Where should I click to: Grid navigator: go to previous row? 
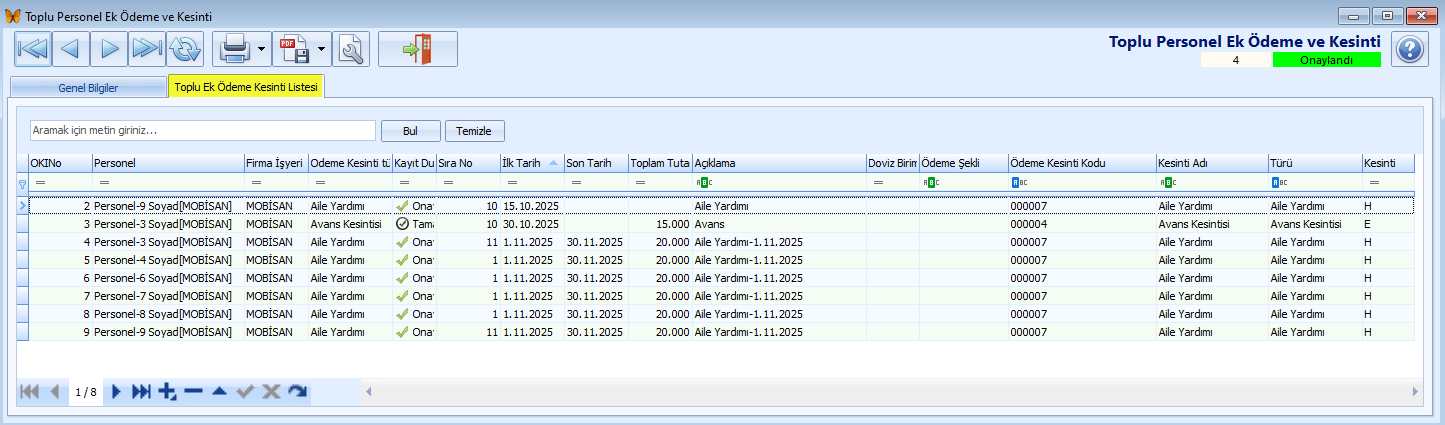[x=54, y=391]
